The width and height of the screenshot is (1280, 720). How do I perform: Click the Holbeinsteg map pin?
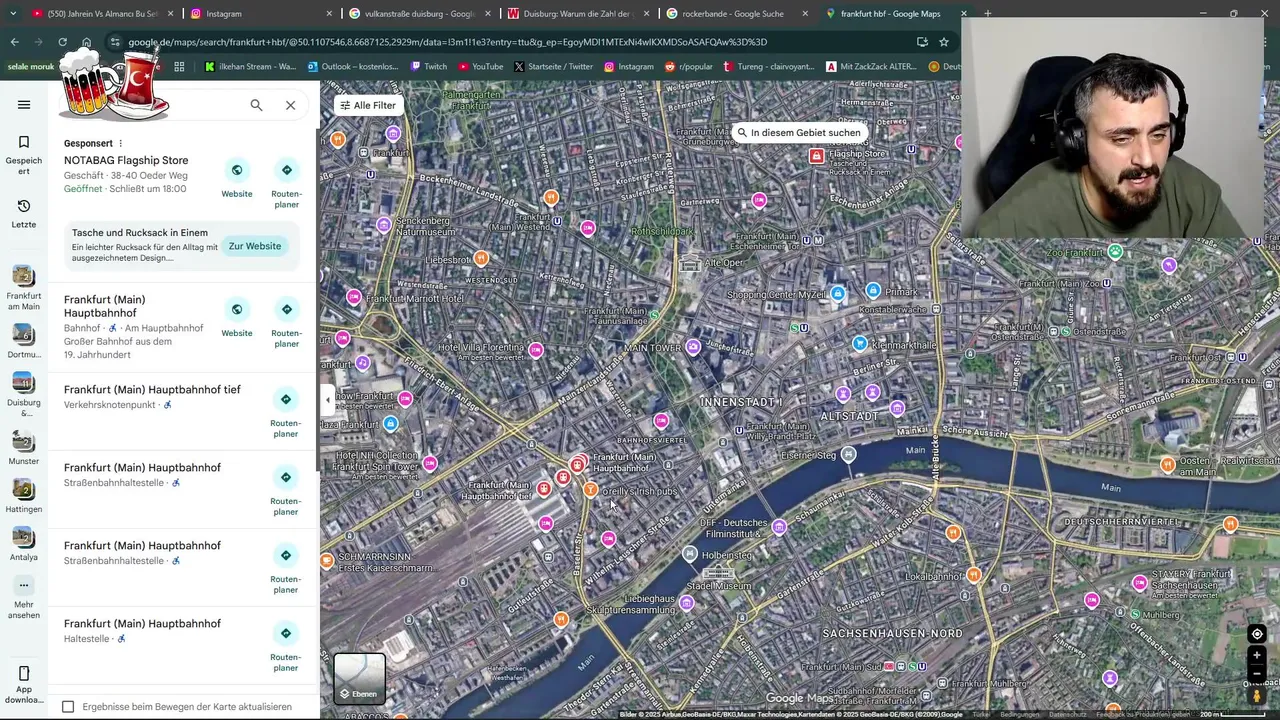coord(689,554)
